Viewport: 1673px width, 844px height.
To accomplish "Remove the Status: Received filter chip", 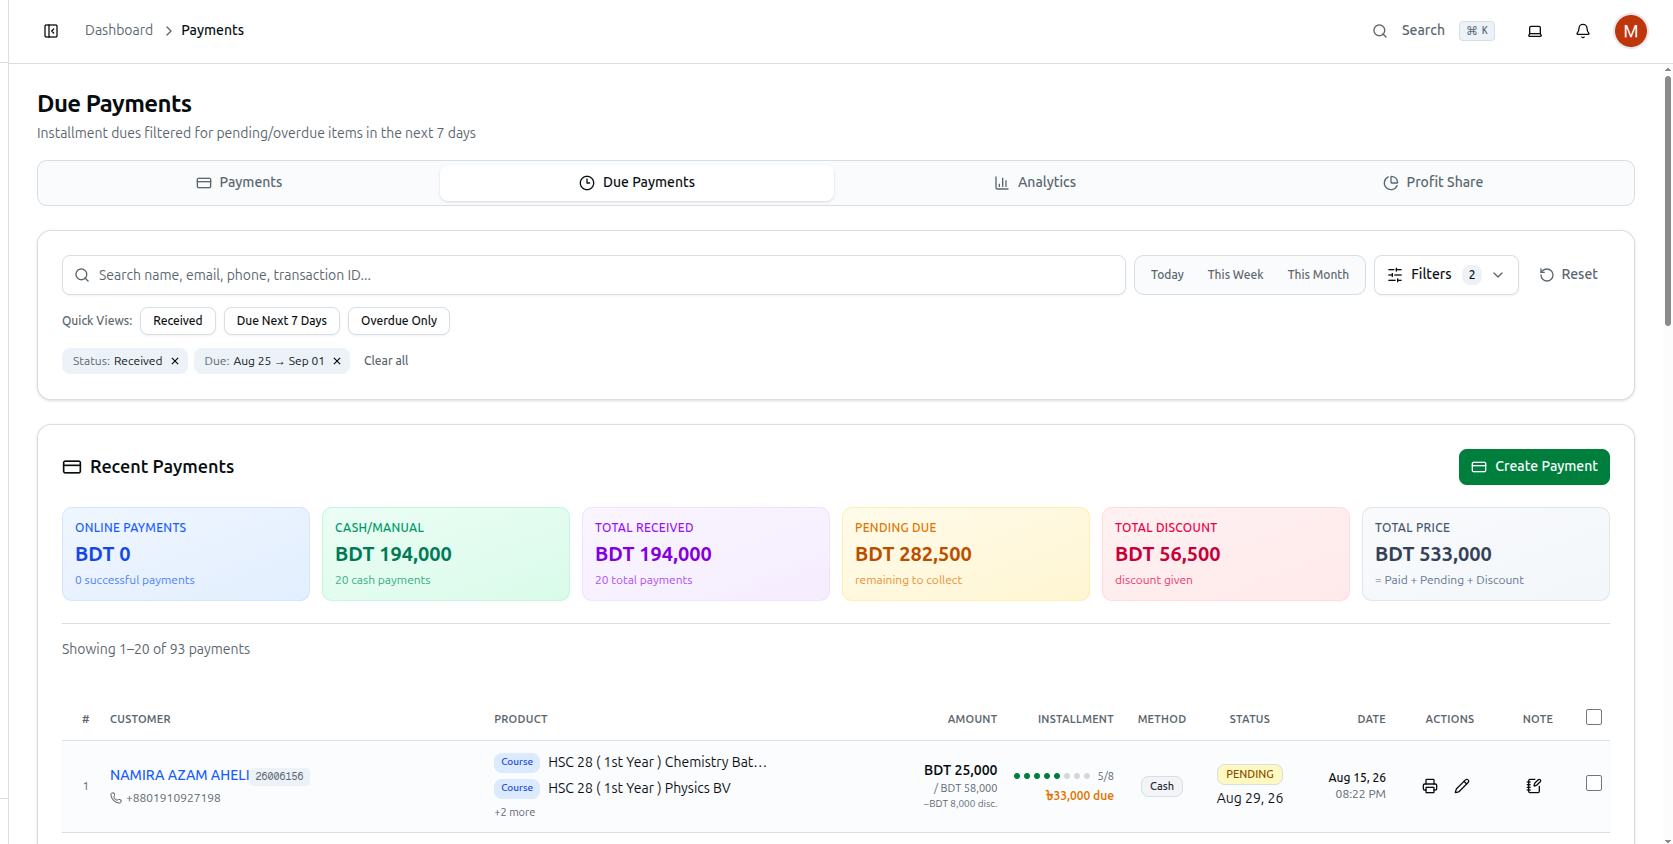I will pos(175,361).
